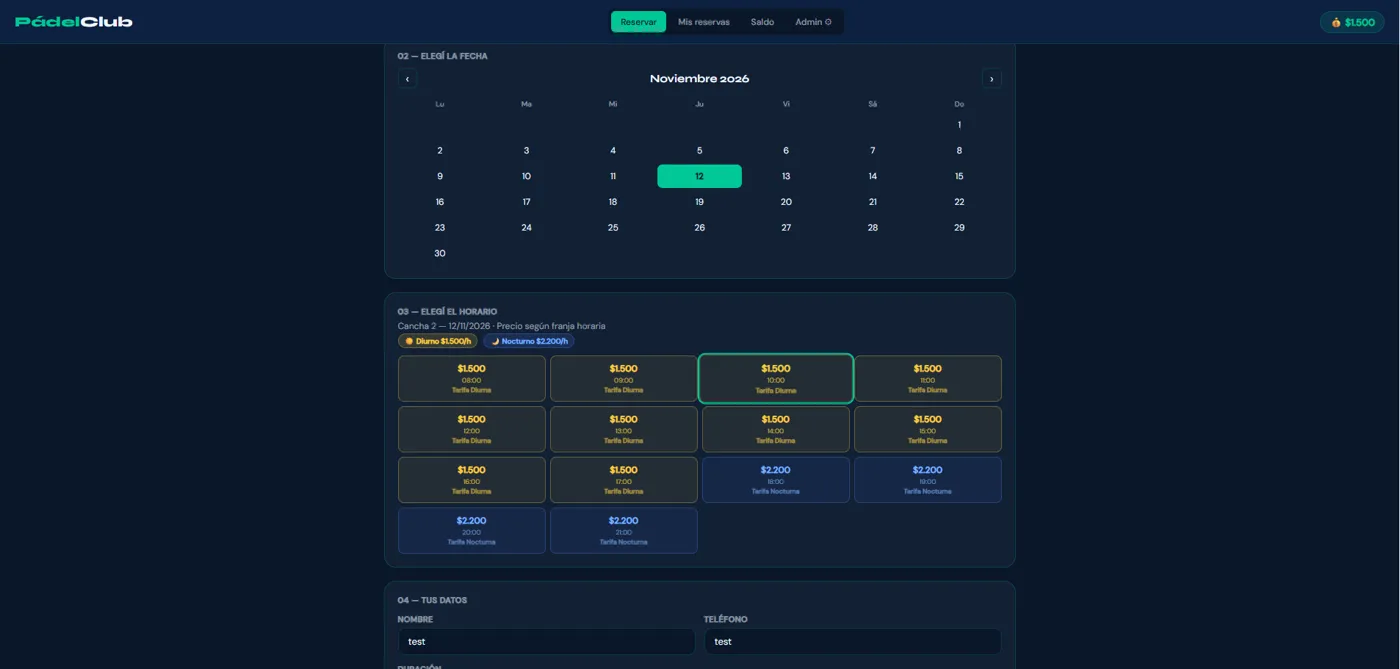Image resolution: width=1400 pixels, height=669 pixels.
Task: Click the Diurno $1.500/h rate badge
Action: tap(438, 341)
